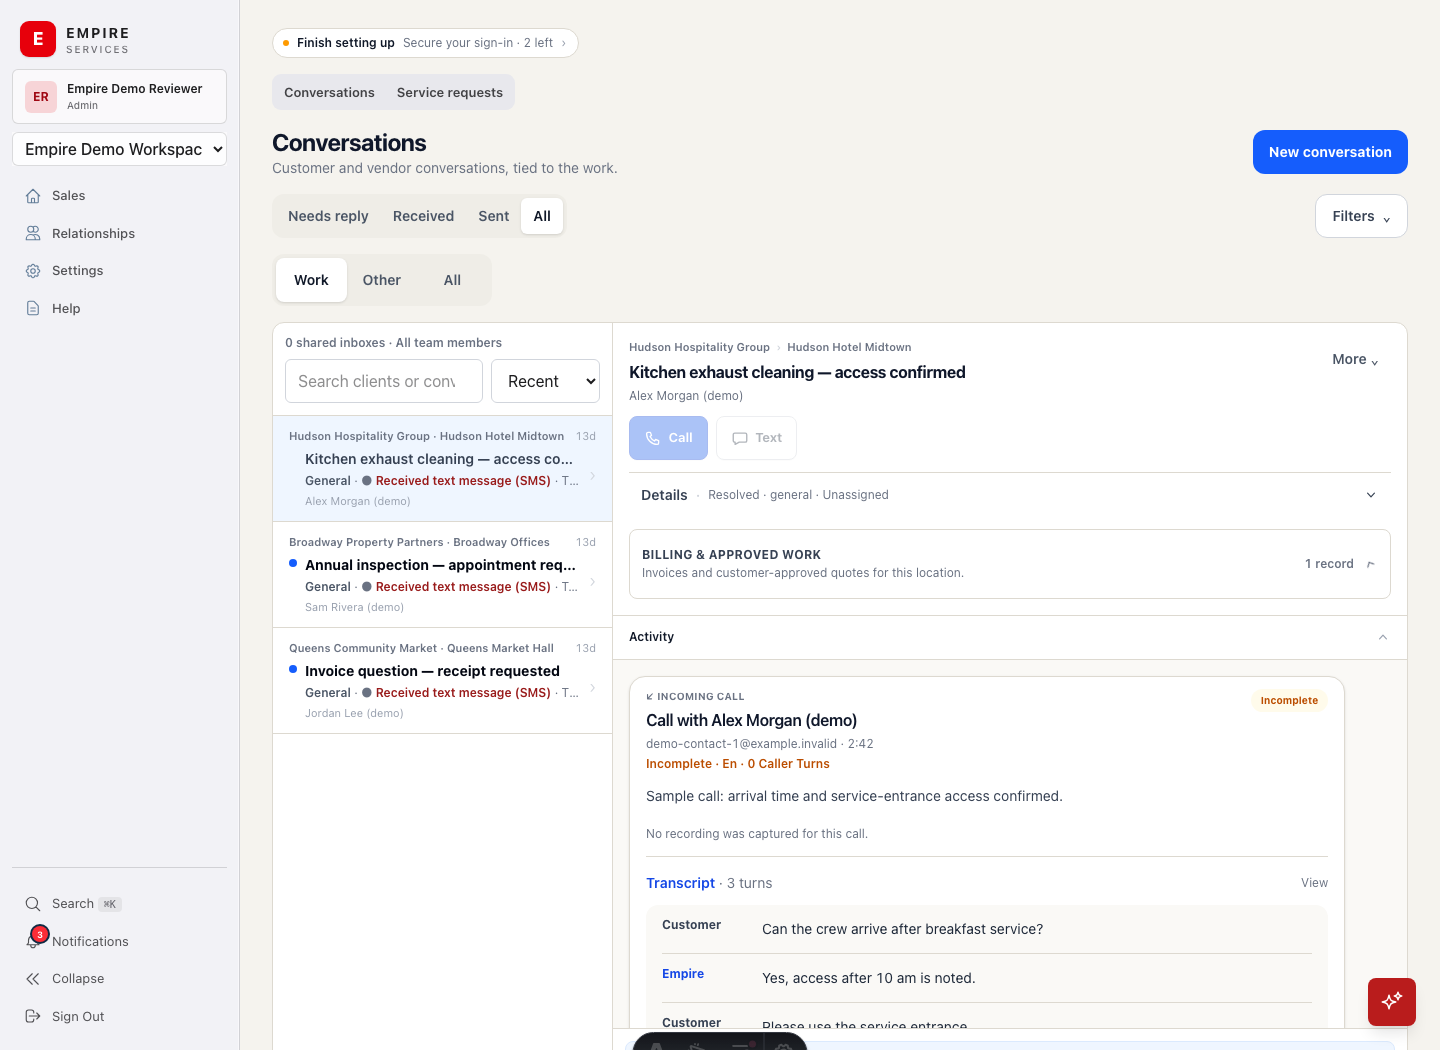Viewport: 1440px width, 1050px height.
Task: Expand the Details section chevron
Action: [1371, 495]
